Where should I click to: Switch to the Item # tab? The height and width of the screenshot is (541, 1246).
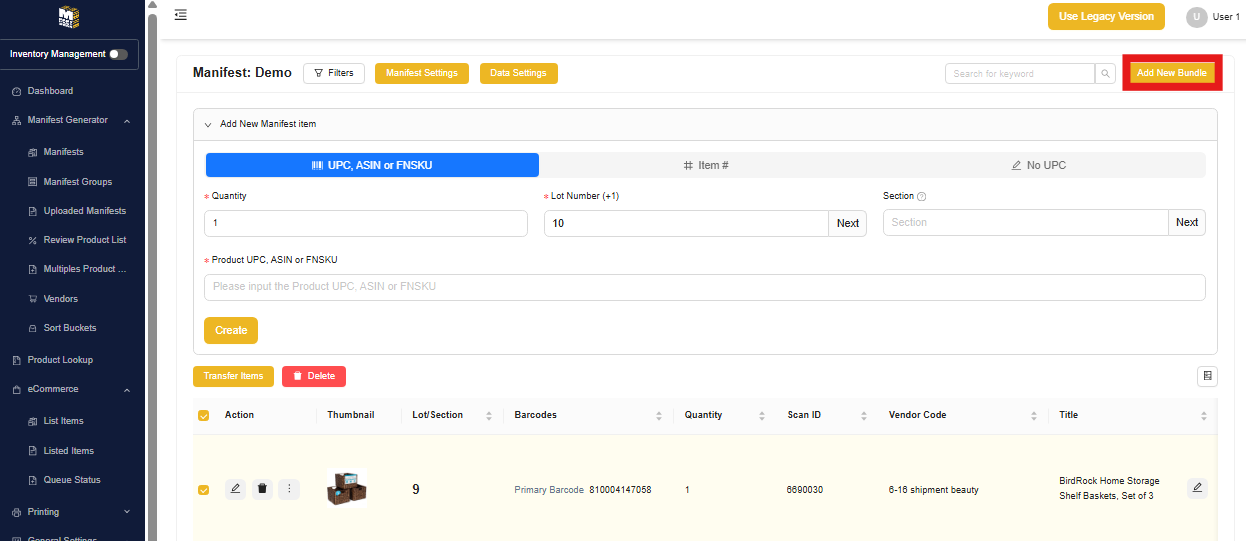click(x=705, y=165)
